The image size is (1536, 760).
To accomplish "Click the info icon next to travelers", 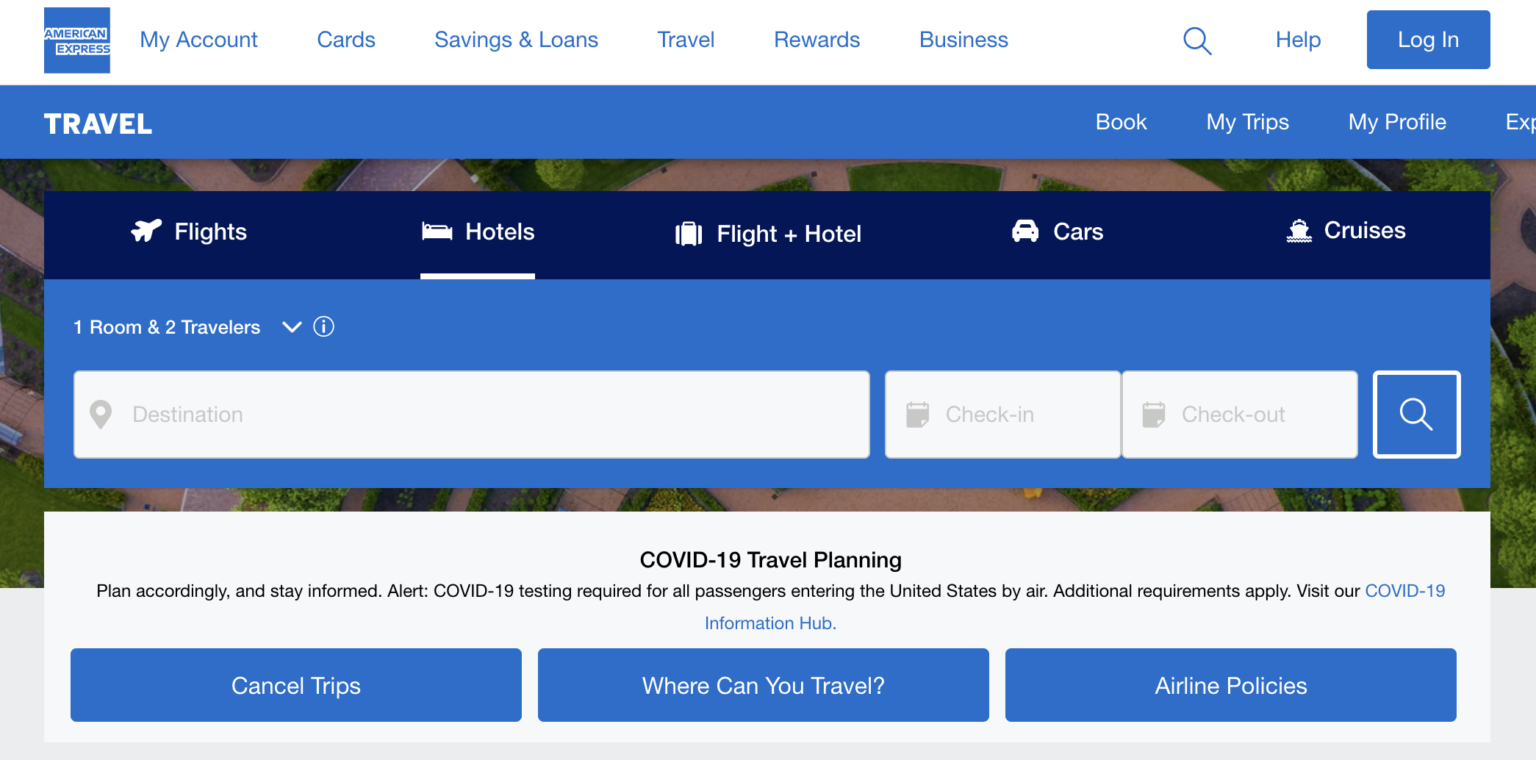I will pos(323,327).
